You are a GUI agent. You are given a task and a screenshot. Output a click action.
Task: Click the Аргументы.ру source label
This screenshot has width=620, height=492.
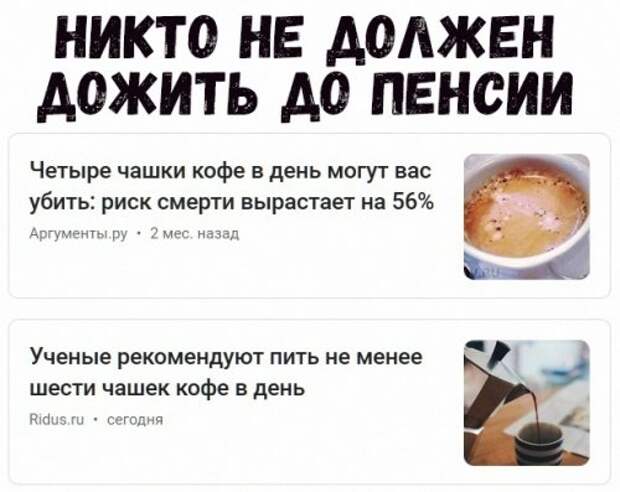[79, 235]
